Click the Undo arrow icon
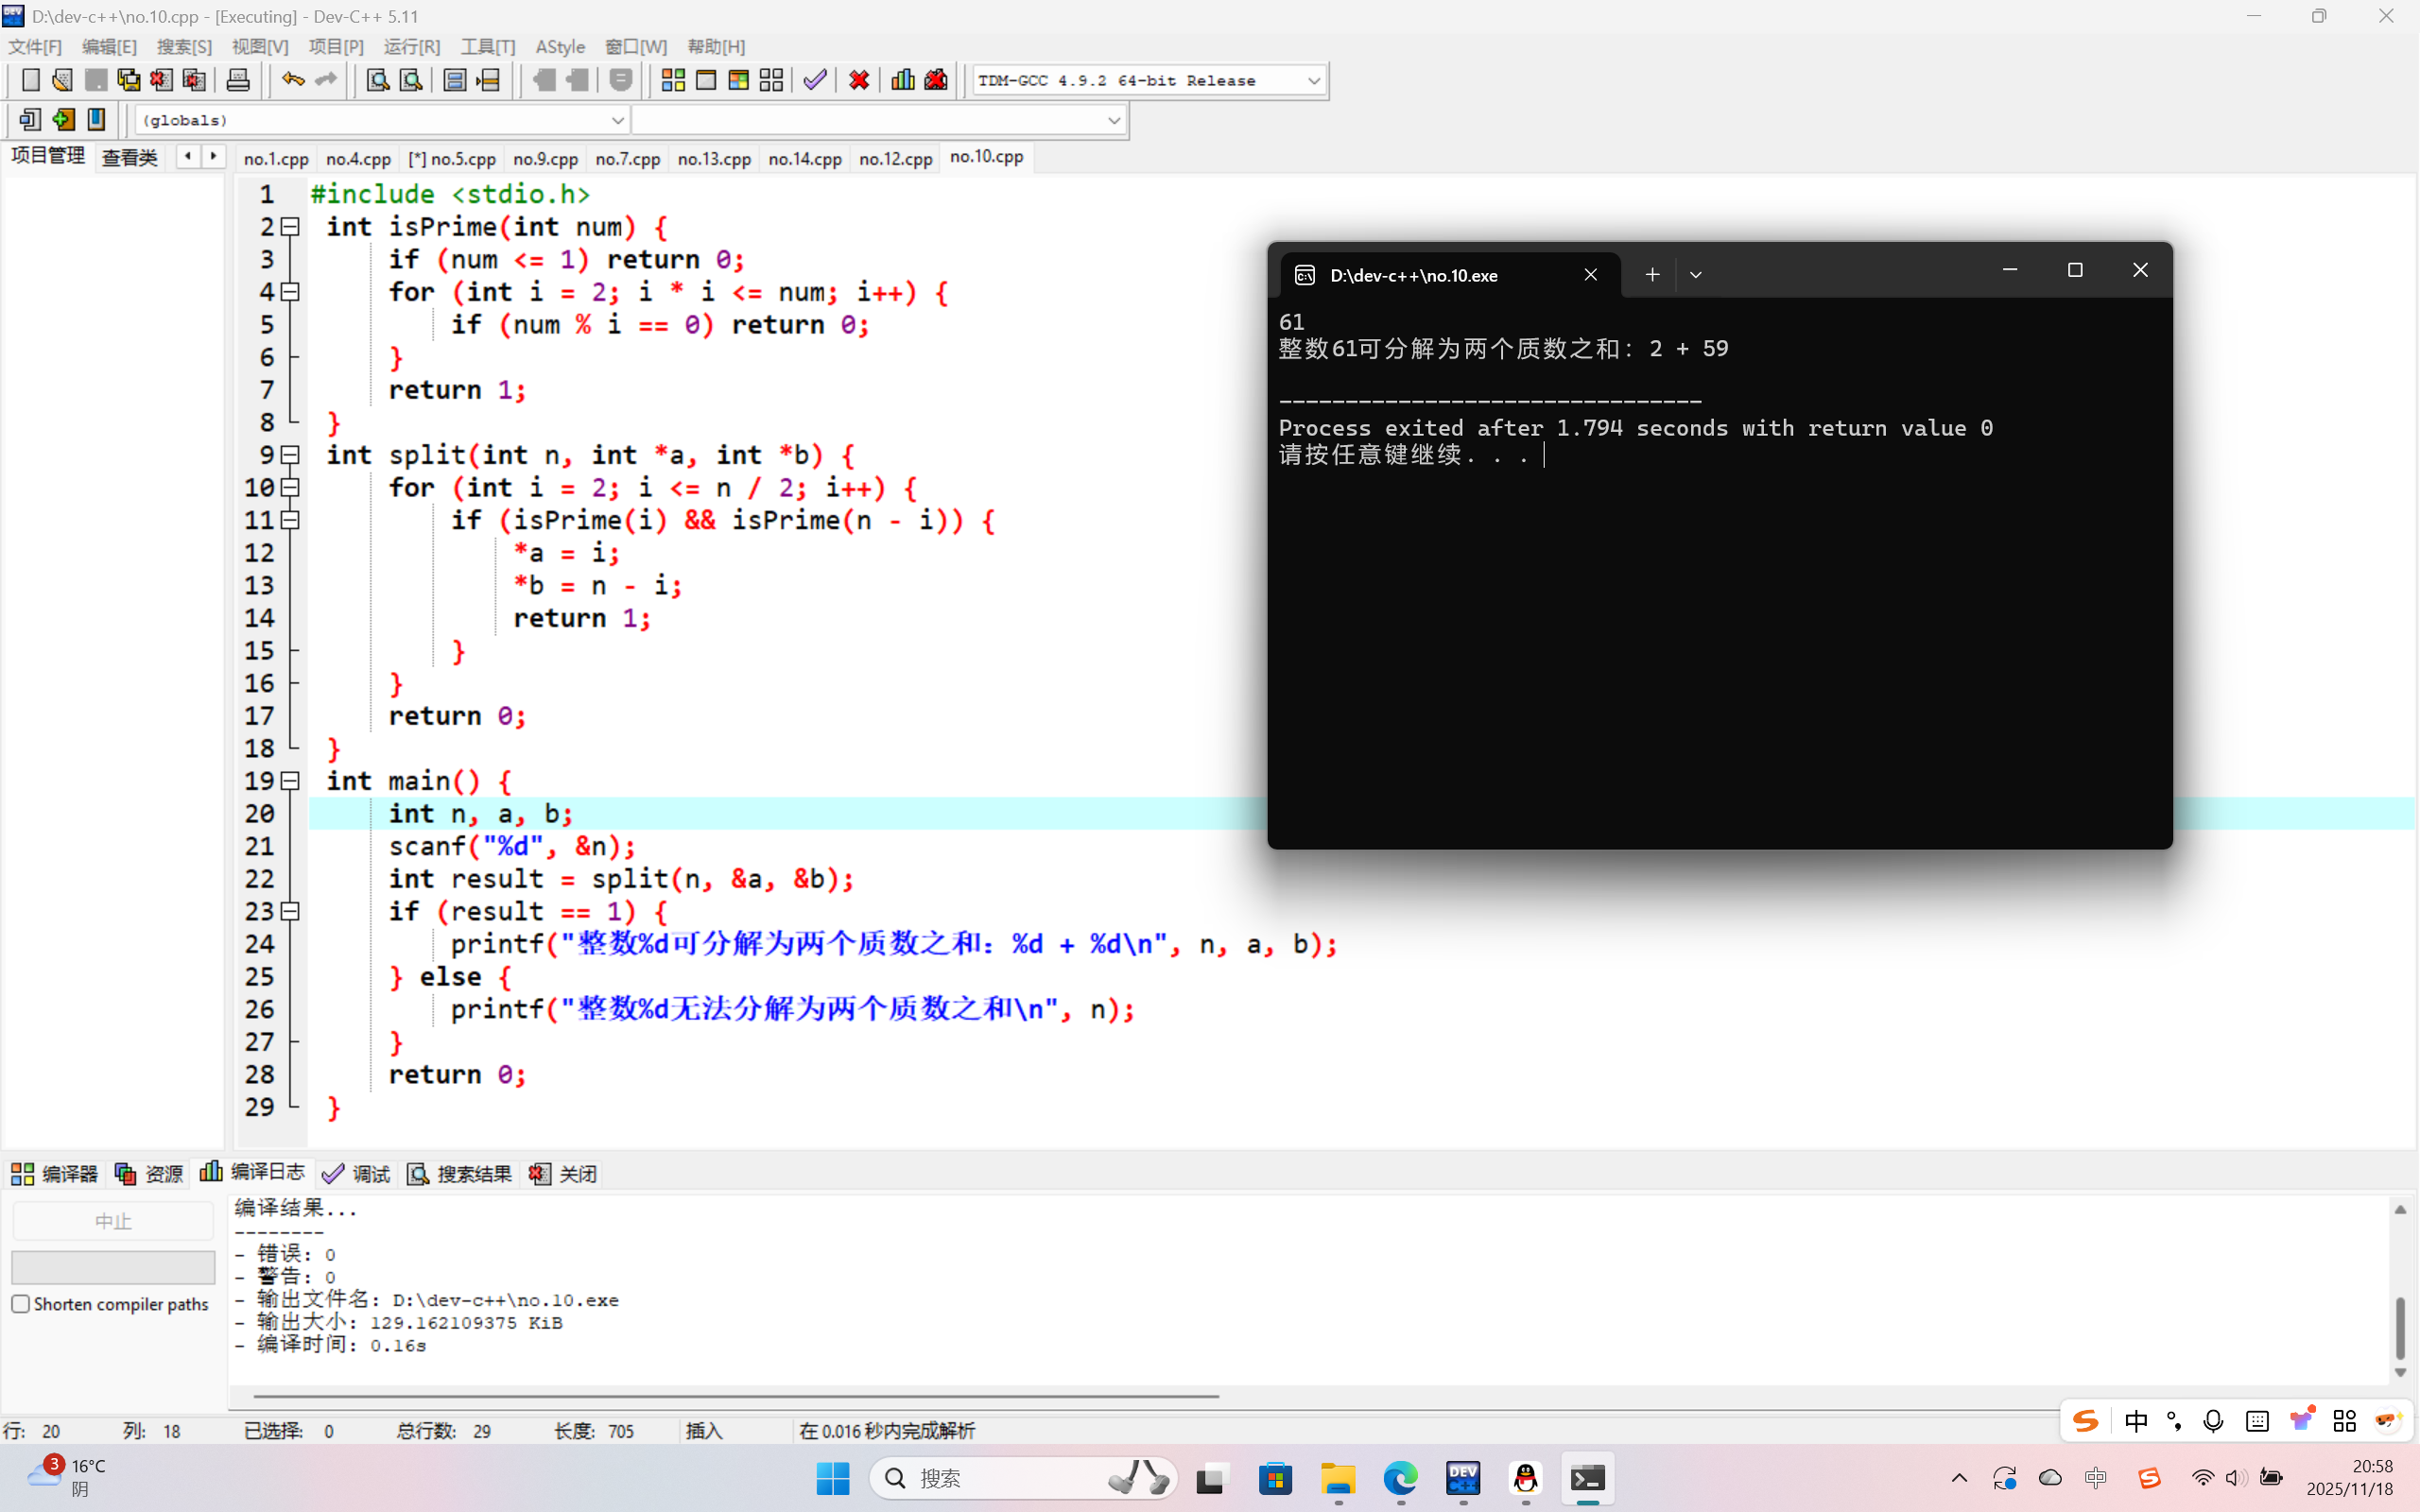The width and height of the screenshot is (2420, 1512). tap(292, 80)
